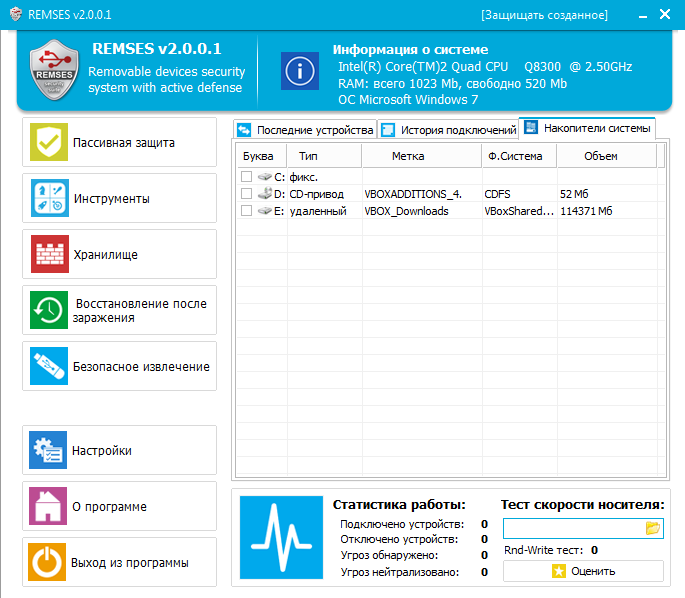
Task: Click the orange power exit icon
Action: [47, 562]
